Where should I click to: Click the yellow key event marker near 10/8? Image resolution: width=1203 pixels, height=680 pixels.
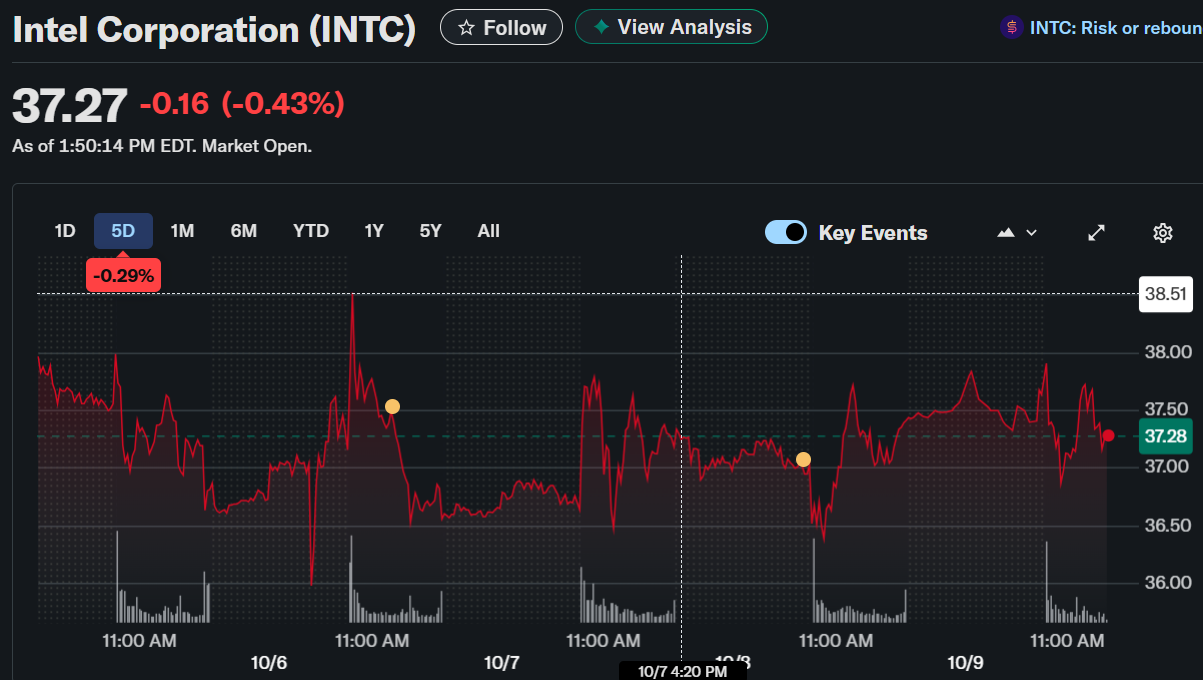click(803, 460)
